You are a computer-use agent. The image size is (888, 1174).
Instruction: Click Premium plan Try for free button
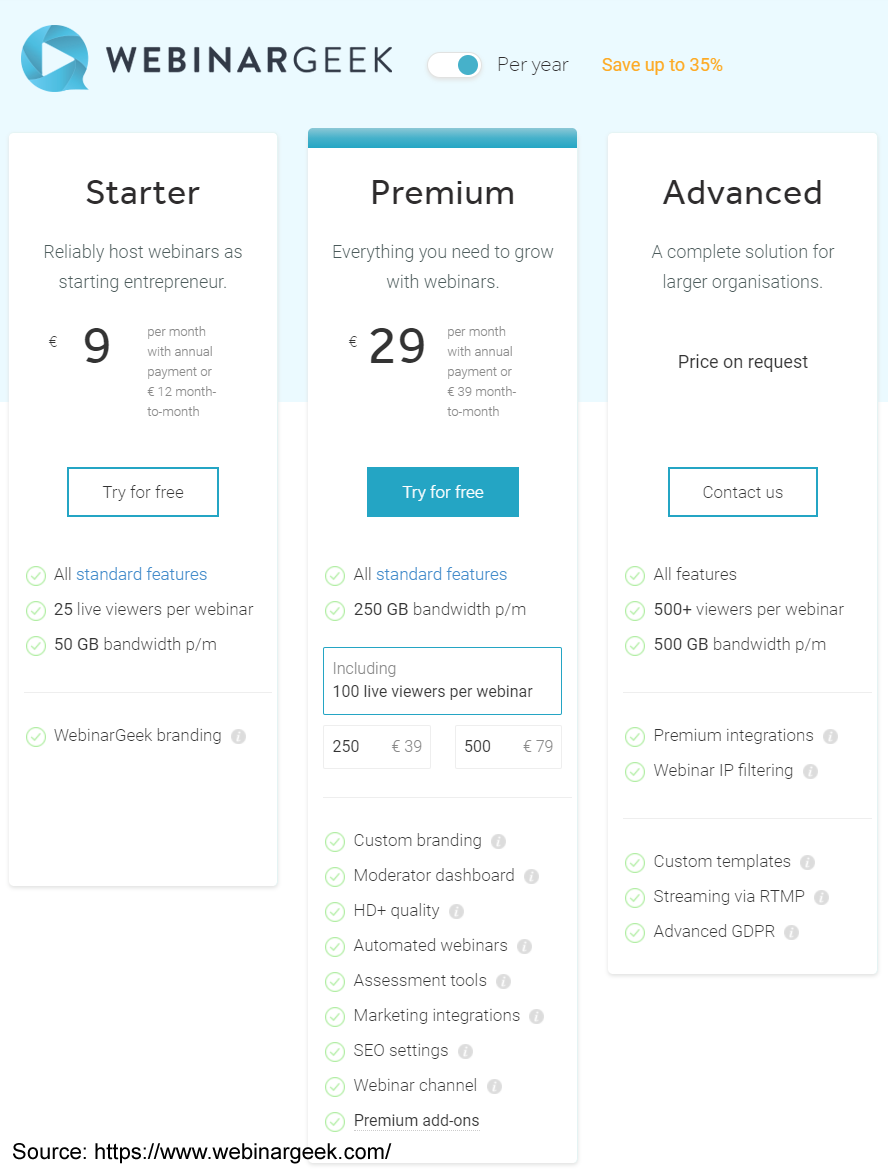(x=443, y=492)
